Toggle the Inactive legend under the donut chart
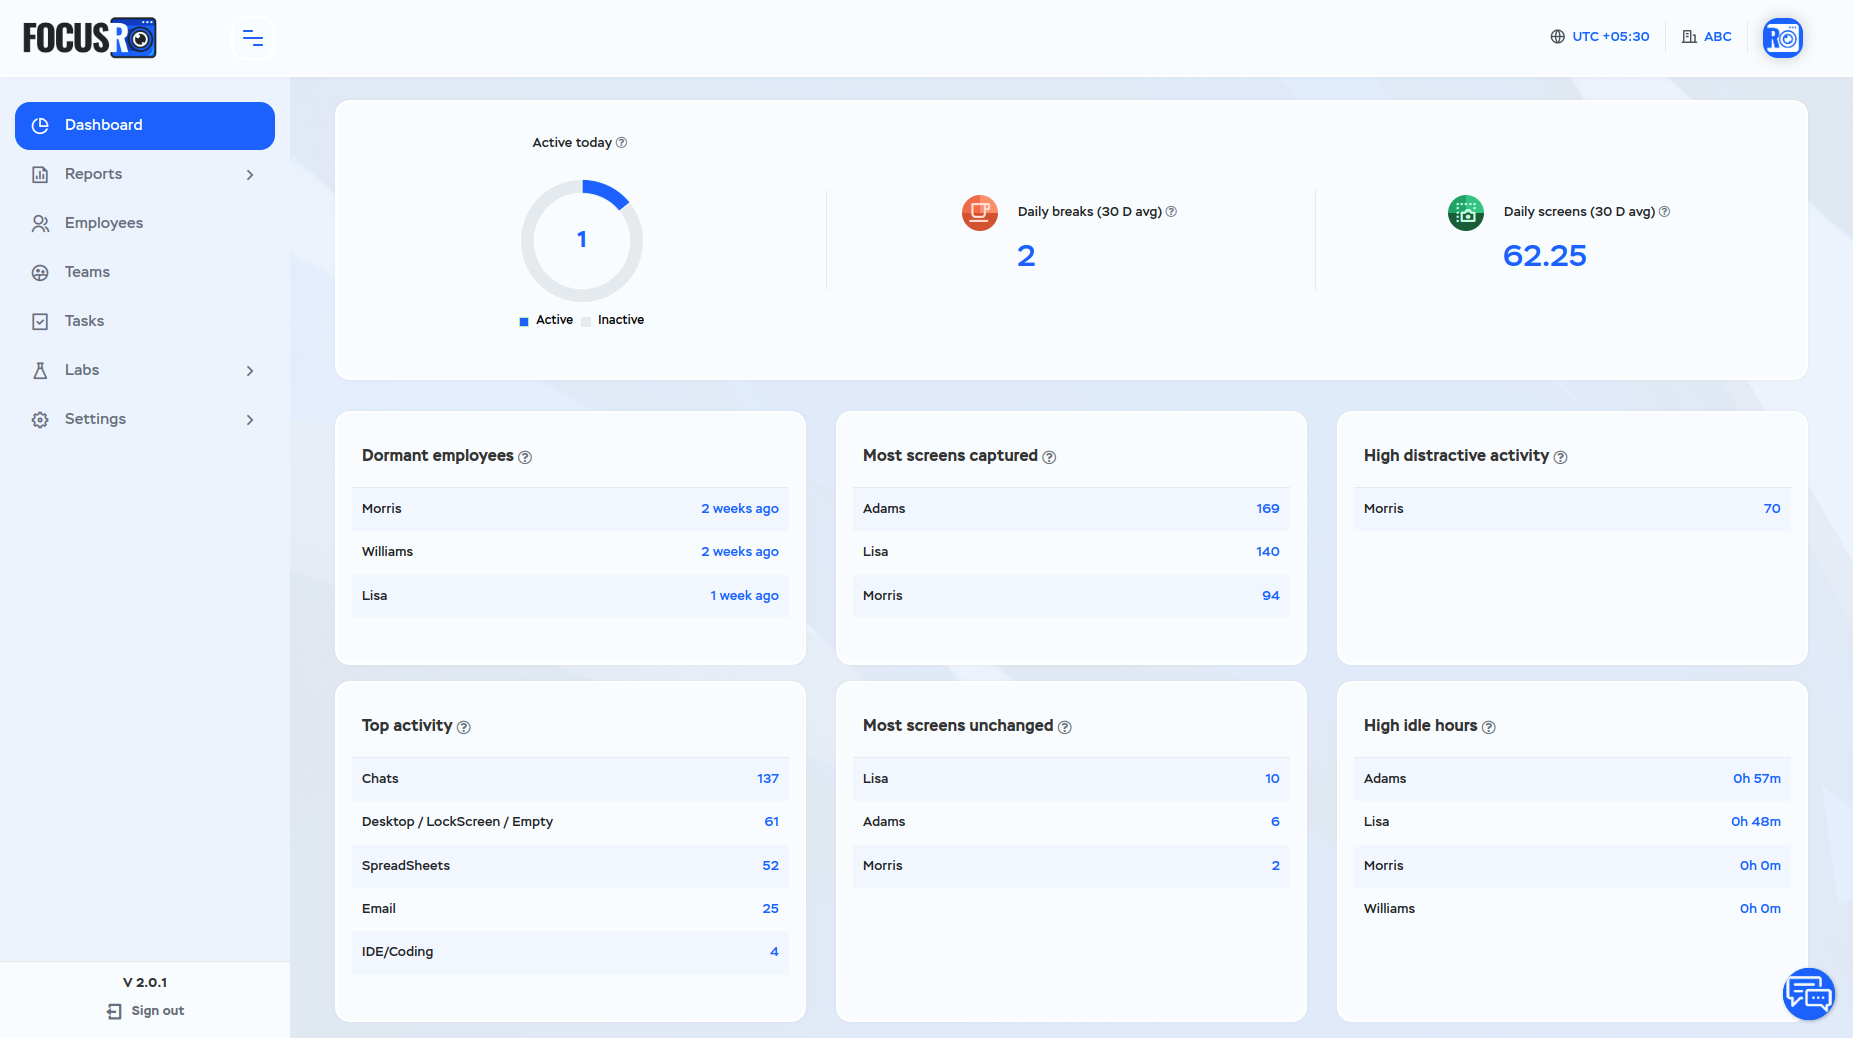1853x1038 pixels. point(611,320)
